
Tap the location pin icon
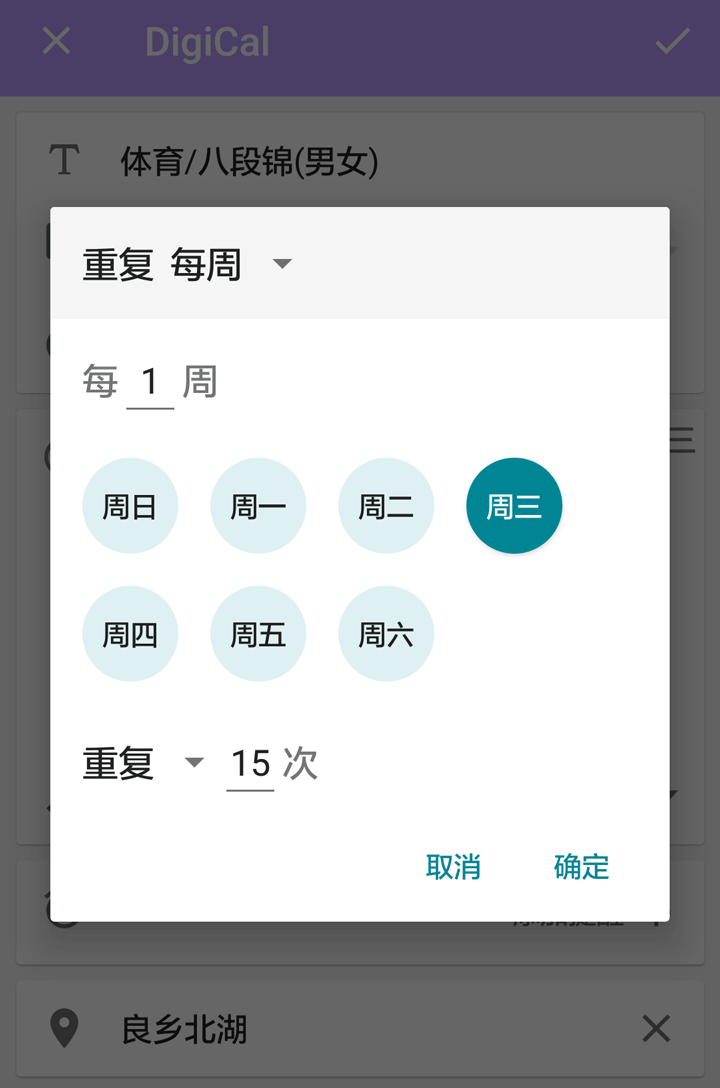click(64, 1028)
